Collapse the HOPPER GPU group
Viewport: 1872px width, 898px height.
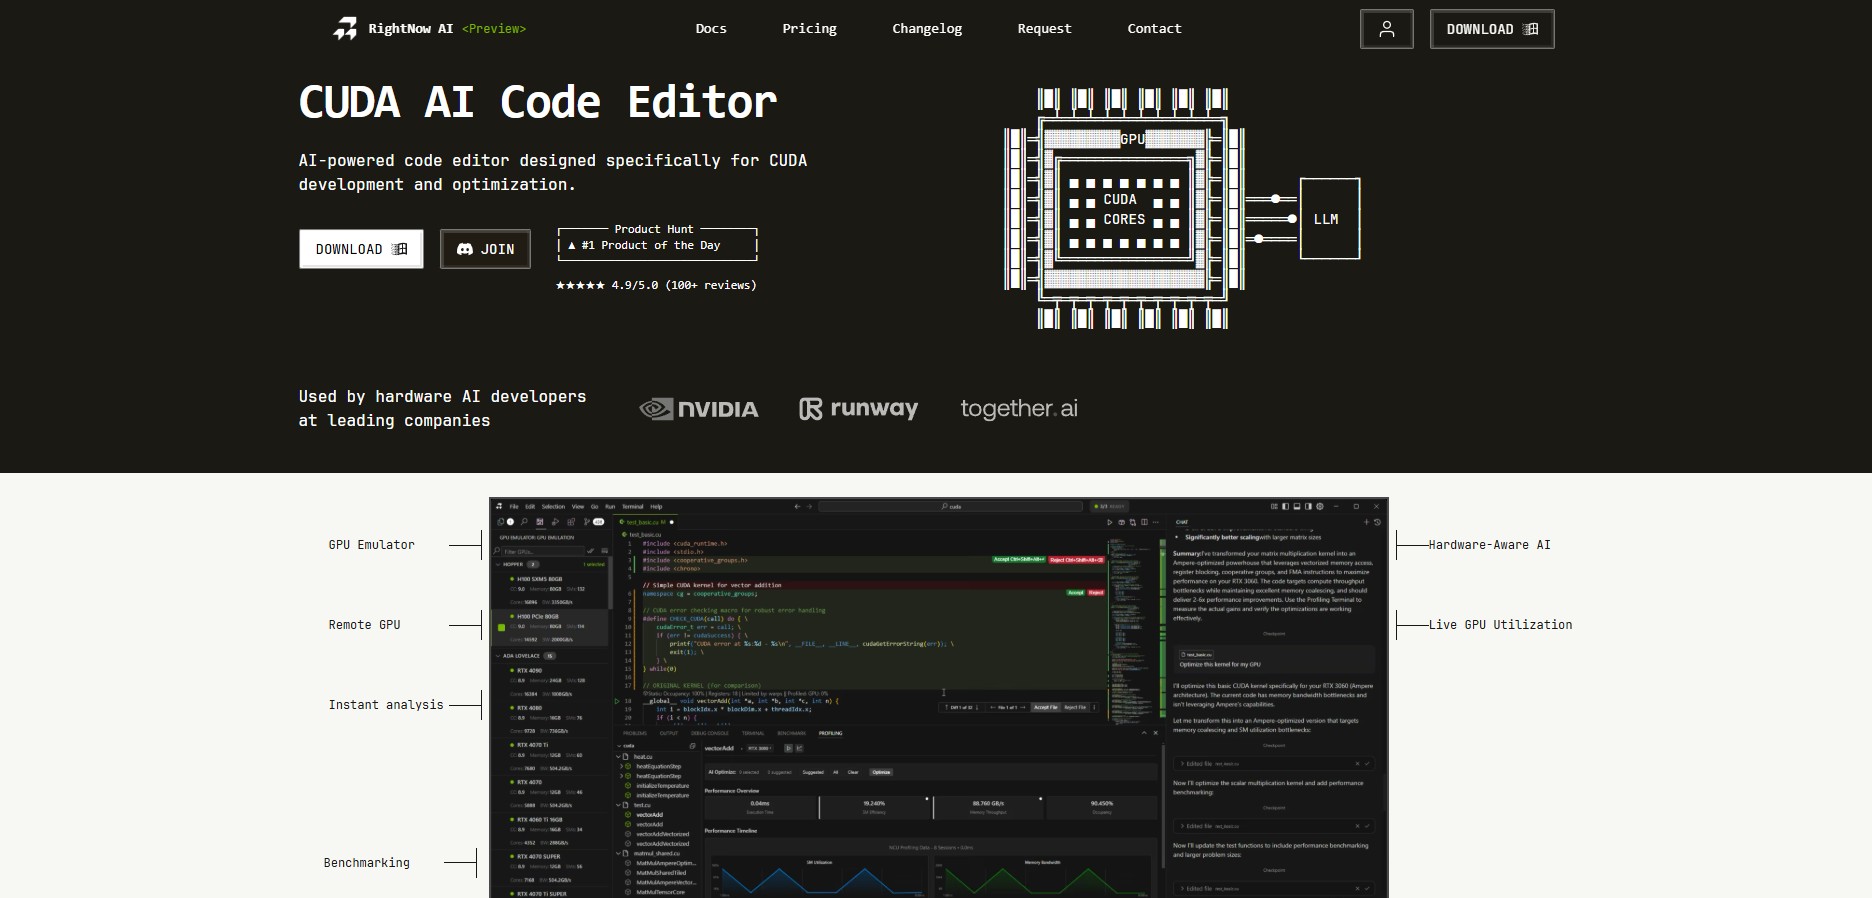pyautogui.click(x=499, y=564)
